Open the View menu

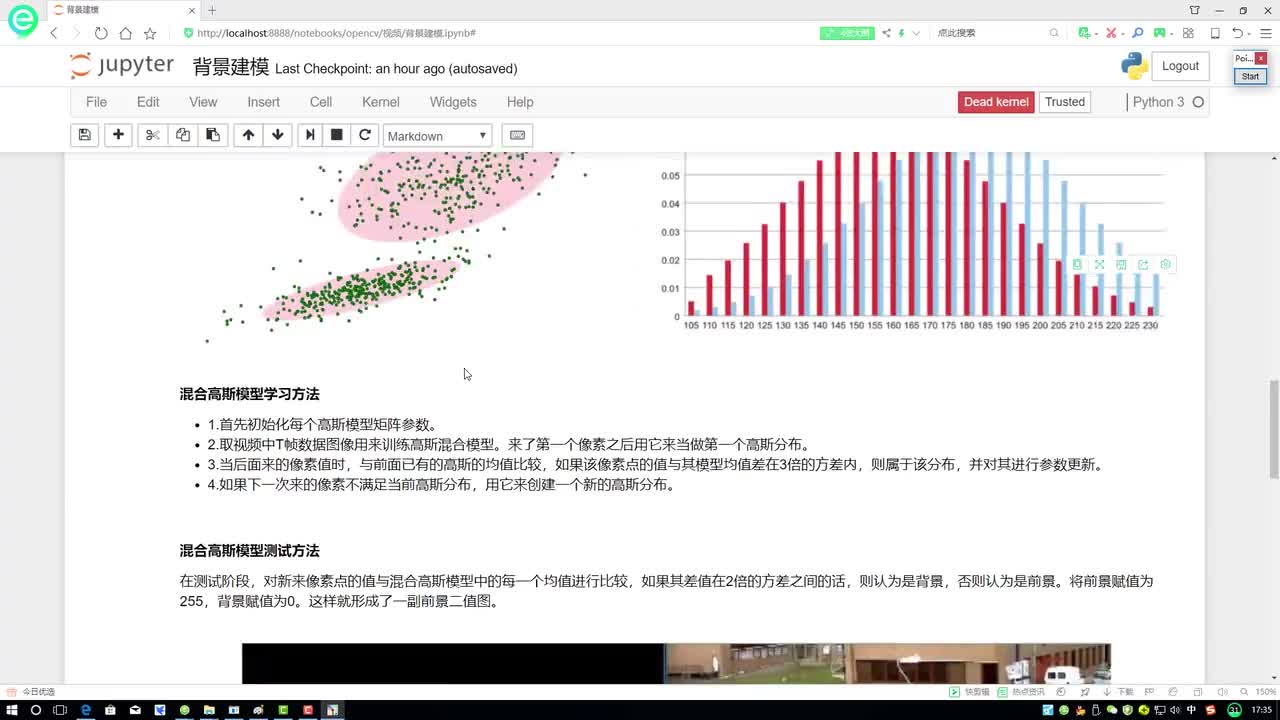203,102
